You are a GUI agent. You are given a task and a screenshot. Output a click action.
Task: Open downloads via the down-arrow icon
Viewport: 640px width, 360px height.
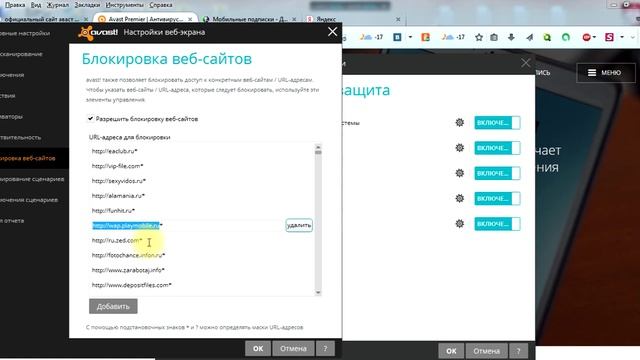511,38
